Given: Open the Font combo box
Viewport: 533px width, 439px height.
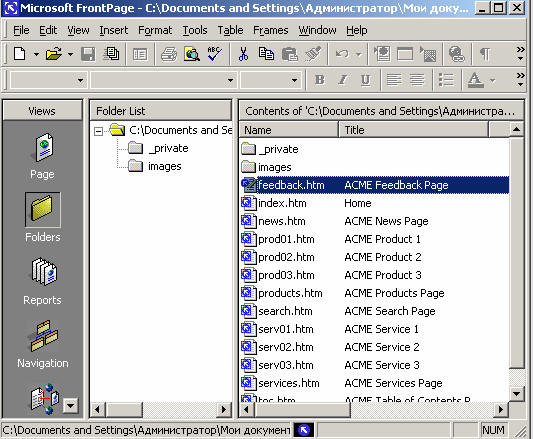Looking at the screenshot, I should [x=163, y=80].
